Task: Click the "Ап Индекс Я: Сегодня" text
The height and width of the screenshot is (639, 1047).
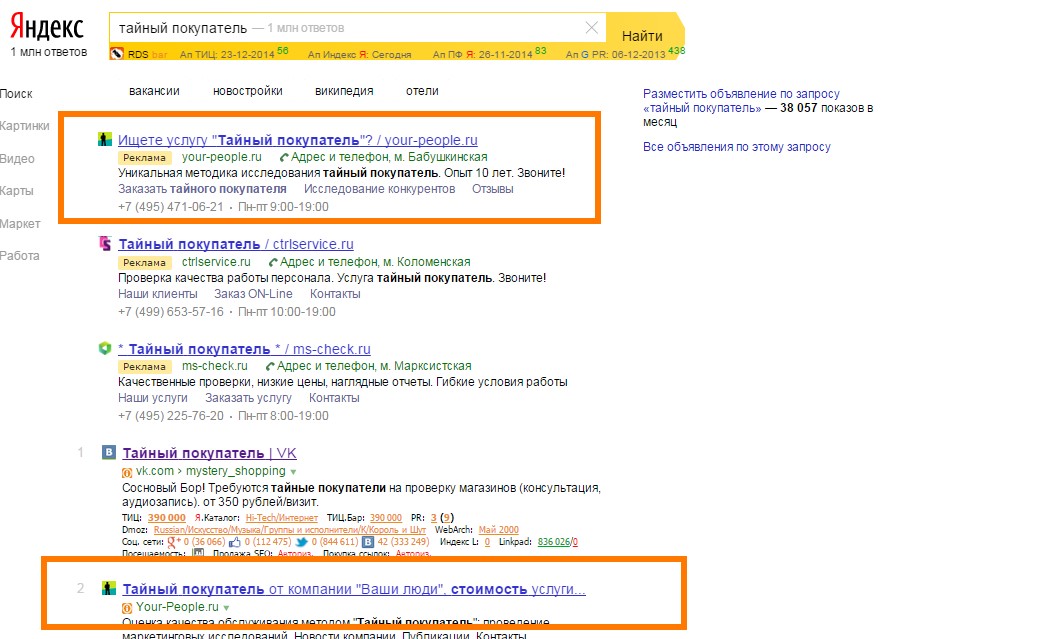Action: pyautogui.click(x=359, y=55)
